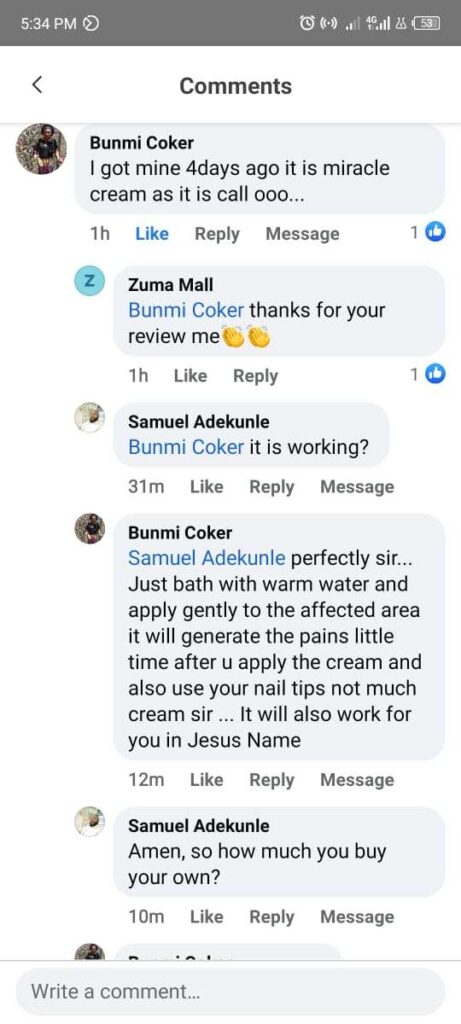
Task: Like Bunmi Coker's 'miracle cream' comment
Action: click(x=151, y=234)
